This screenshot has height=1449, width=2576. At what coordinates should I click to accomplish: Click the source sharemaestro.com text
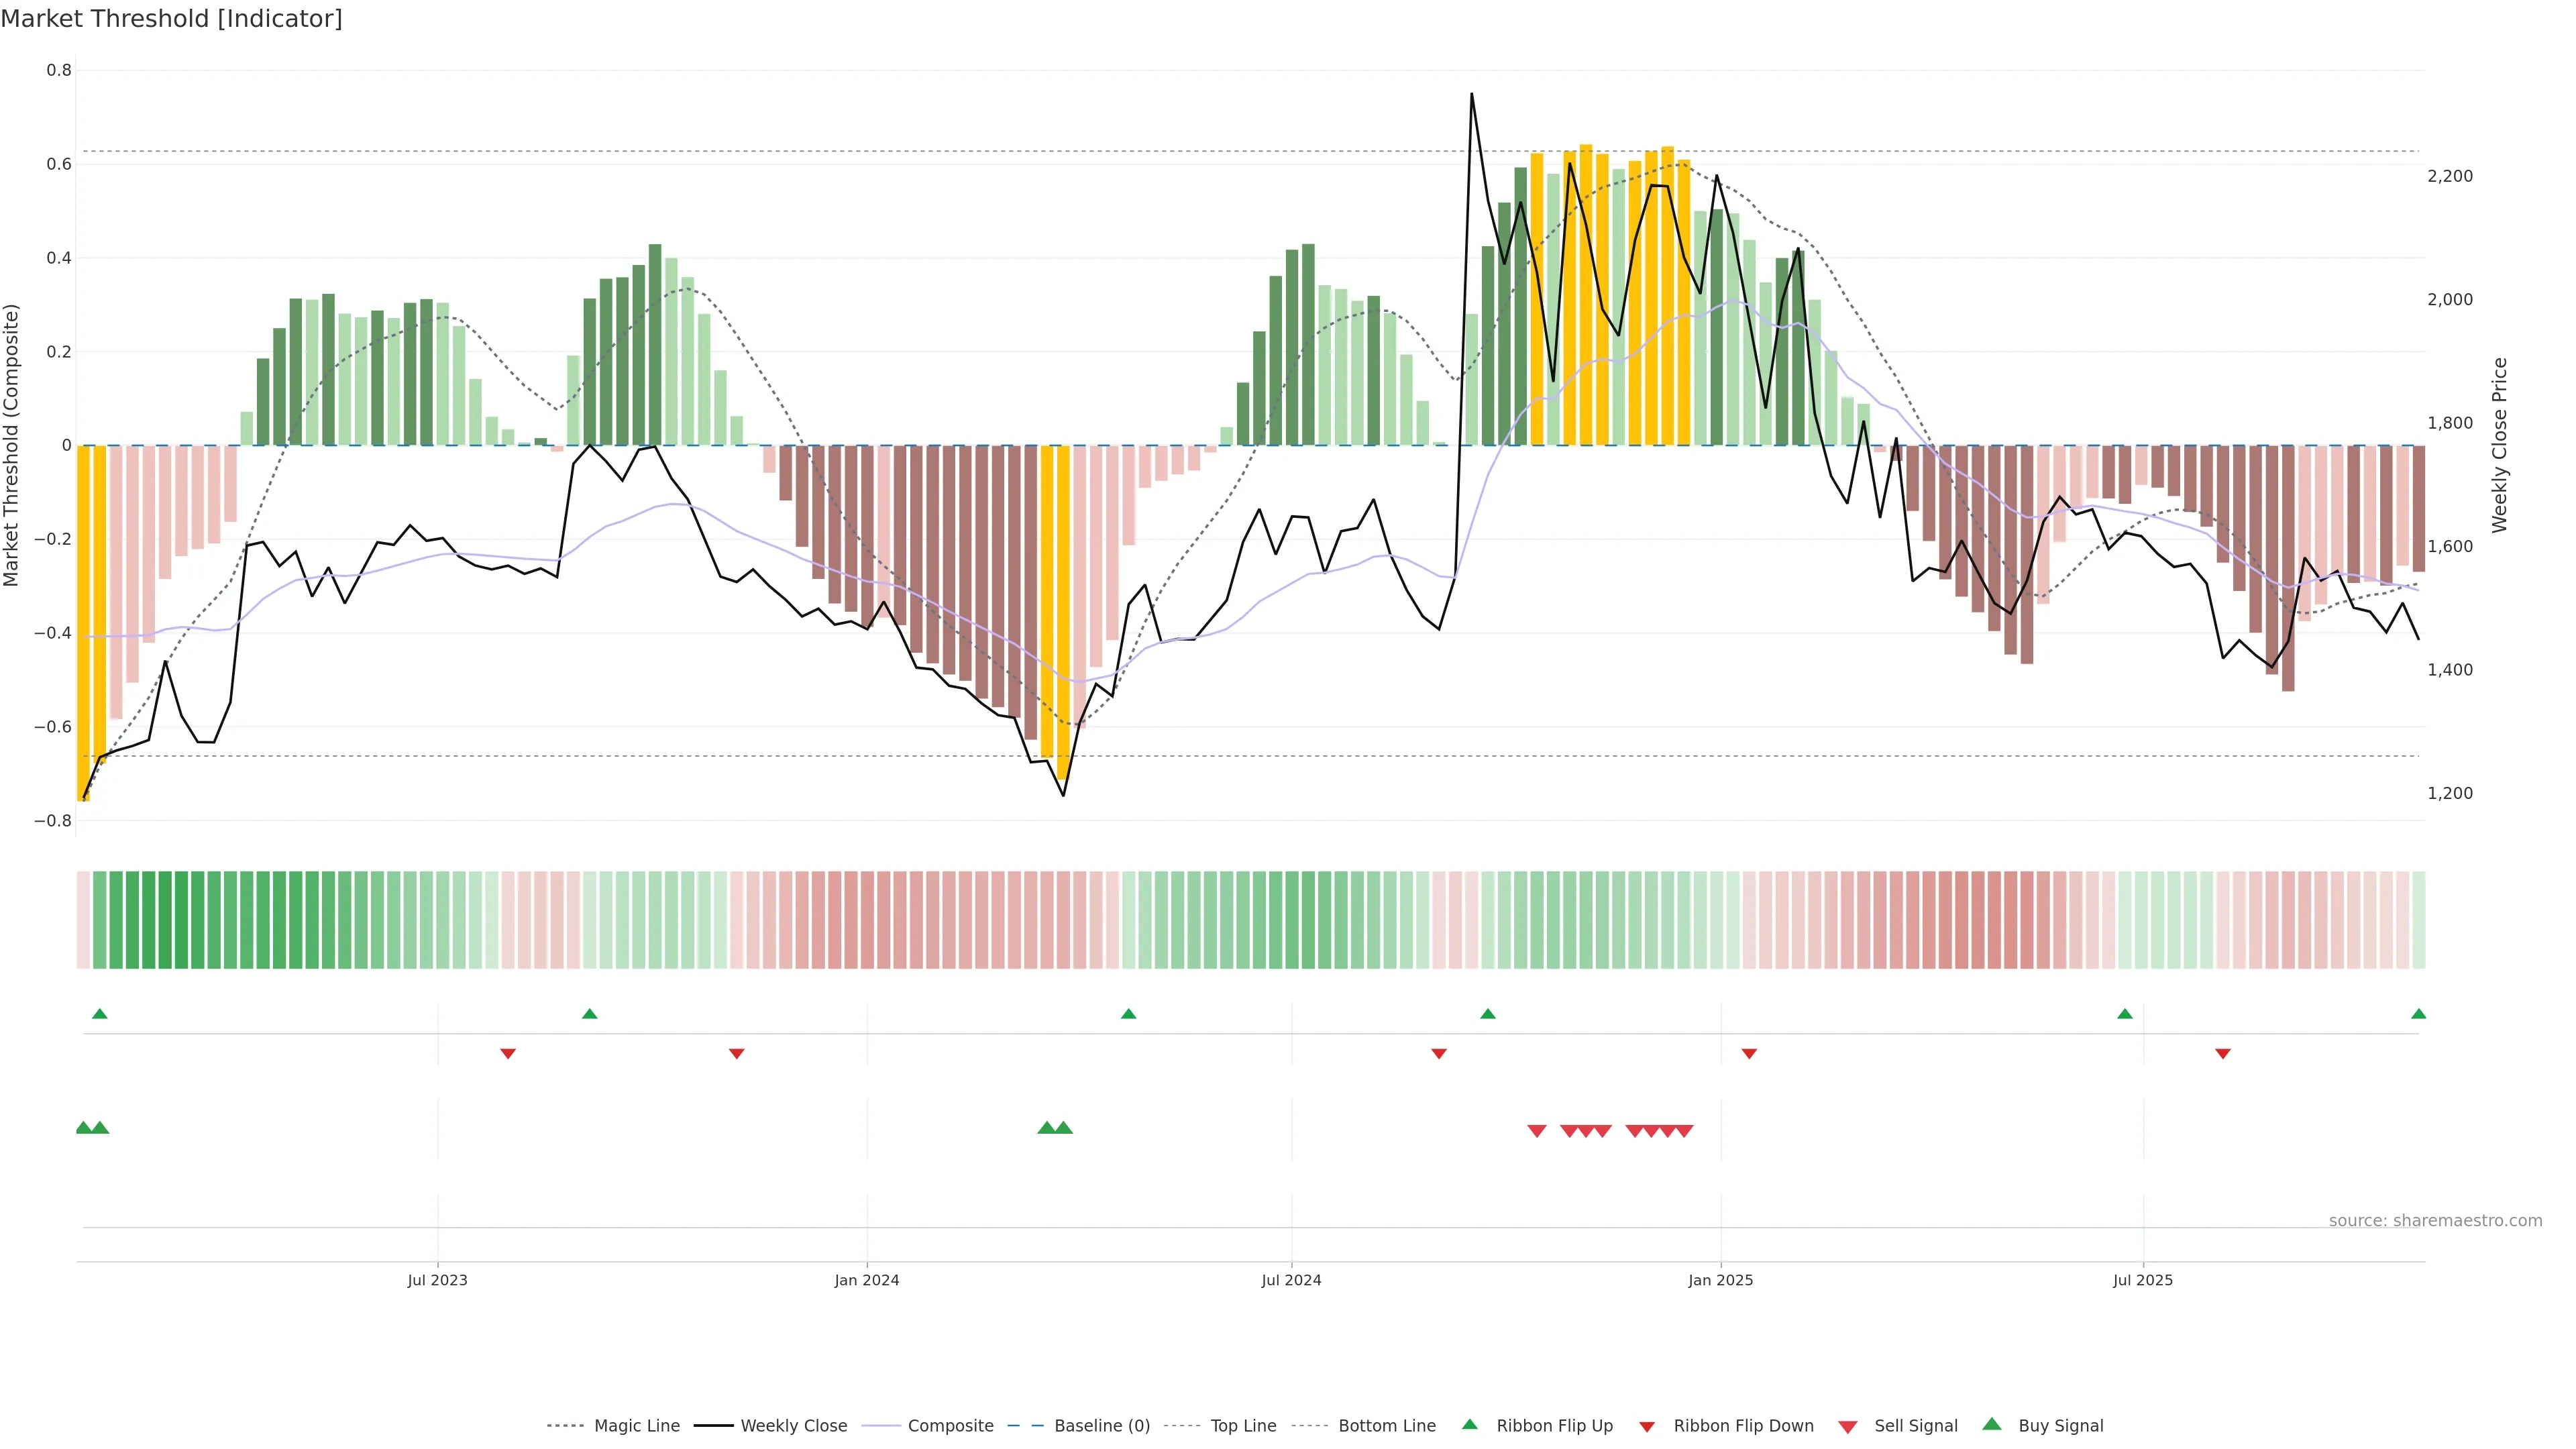pos(2435,1220)
